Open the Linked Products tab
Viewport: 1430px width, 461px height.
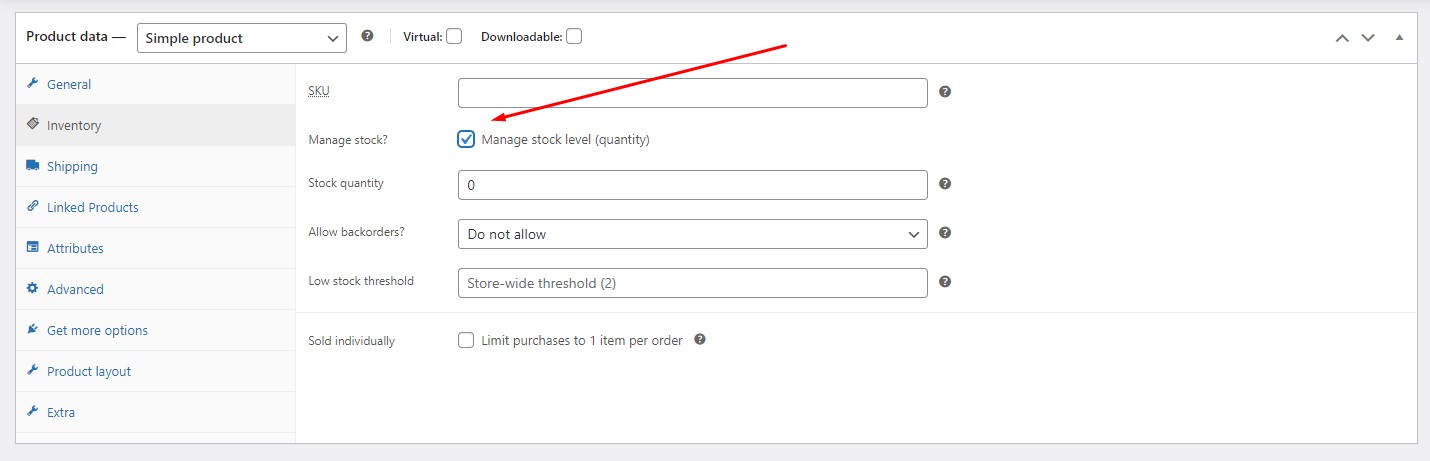click(92, 207)
